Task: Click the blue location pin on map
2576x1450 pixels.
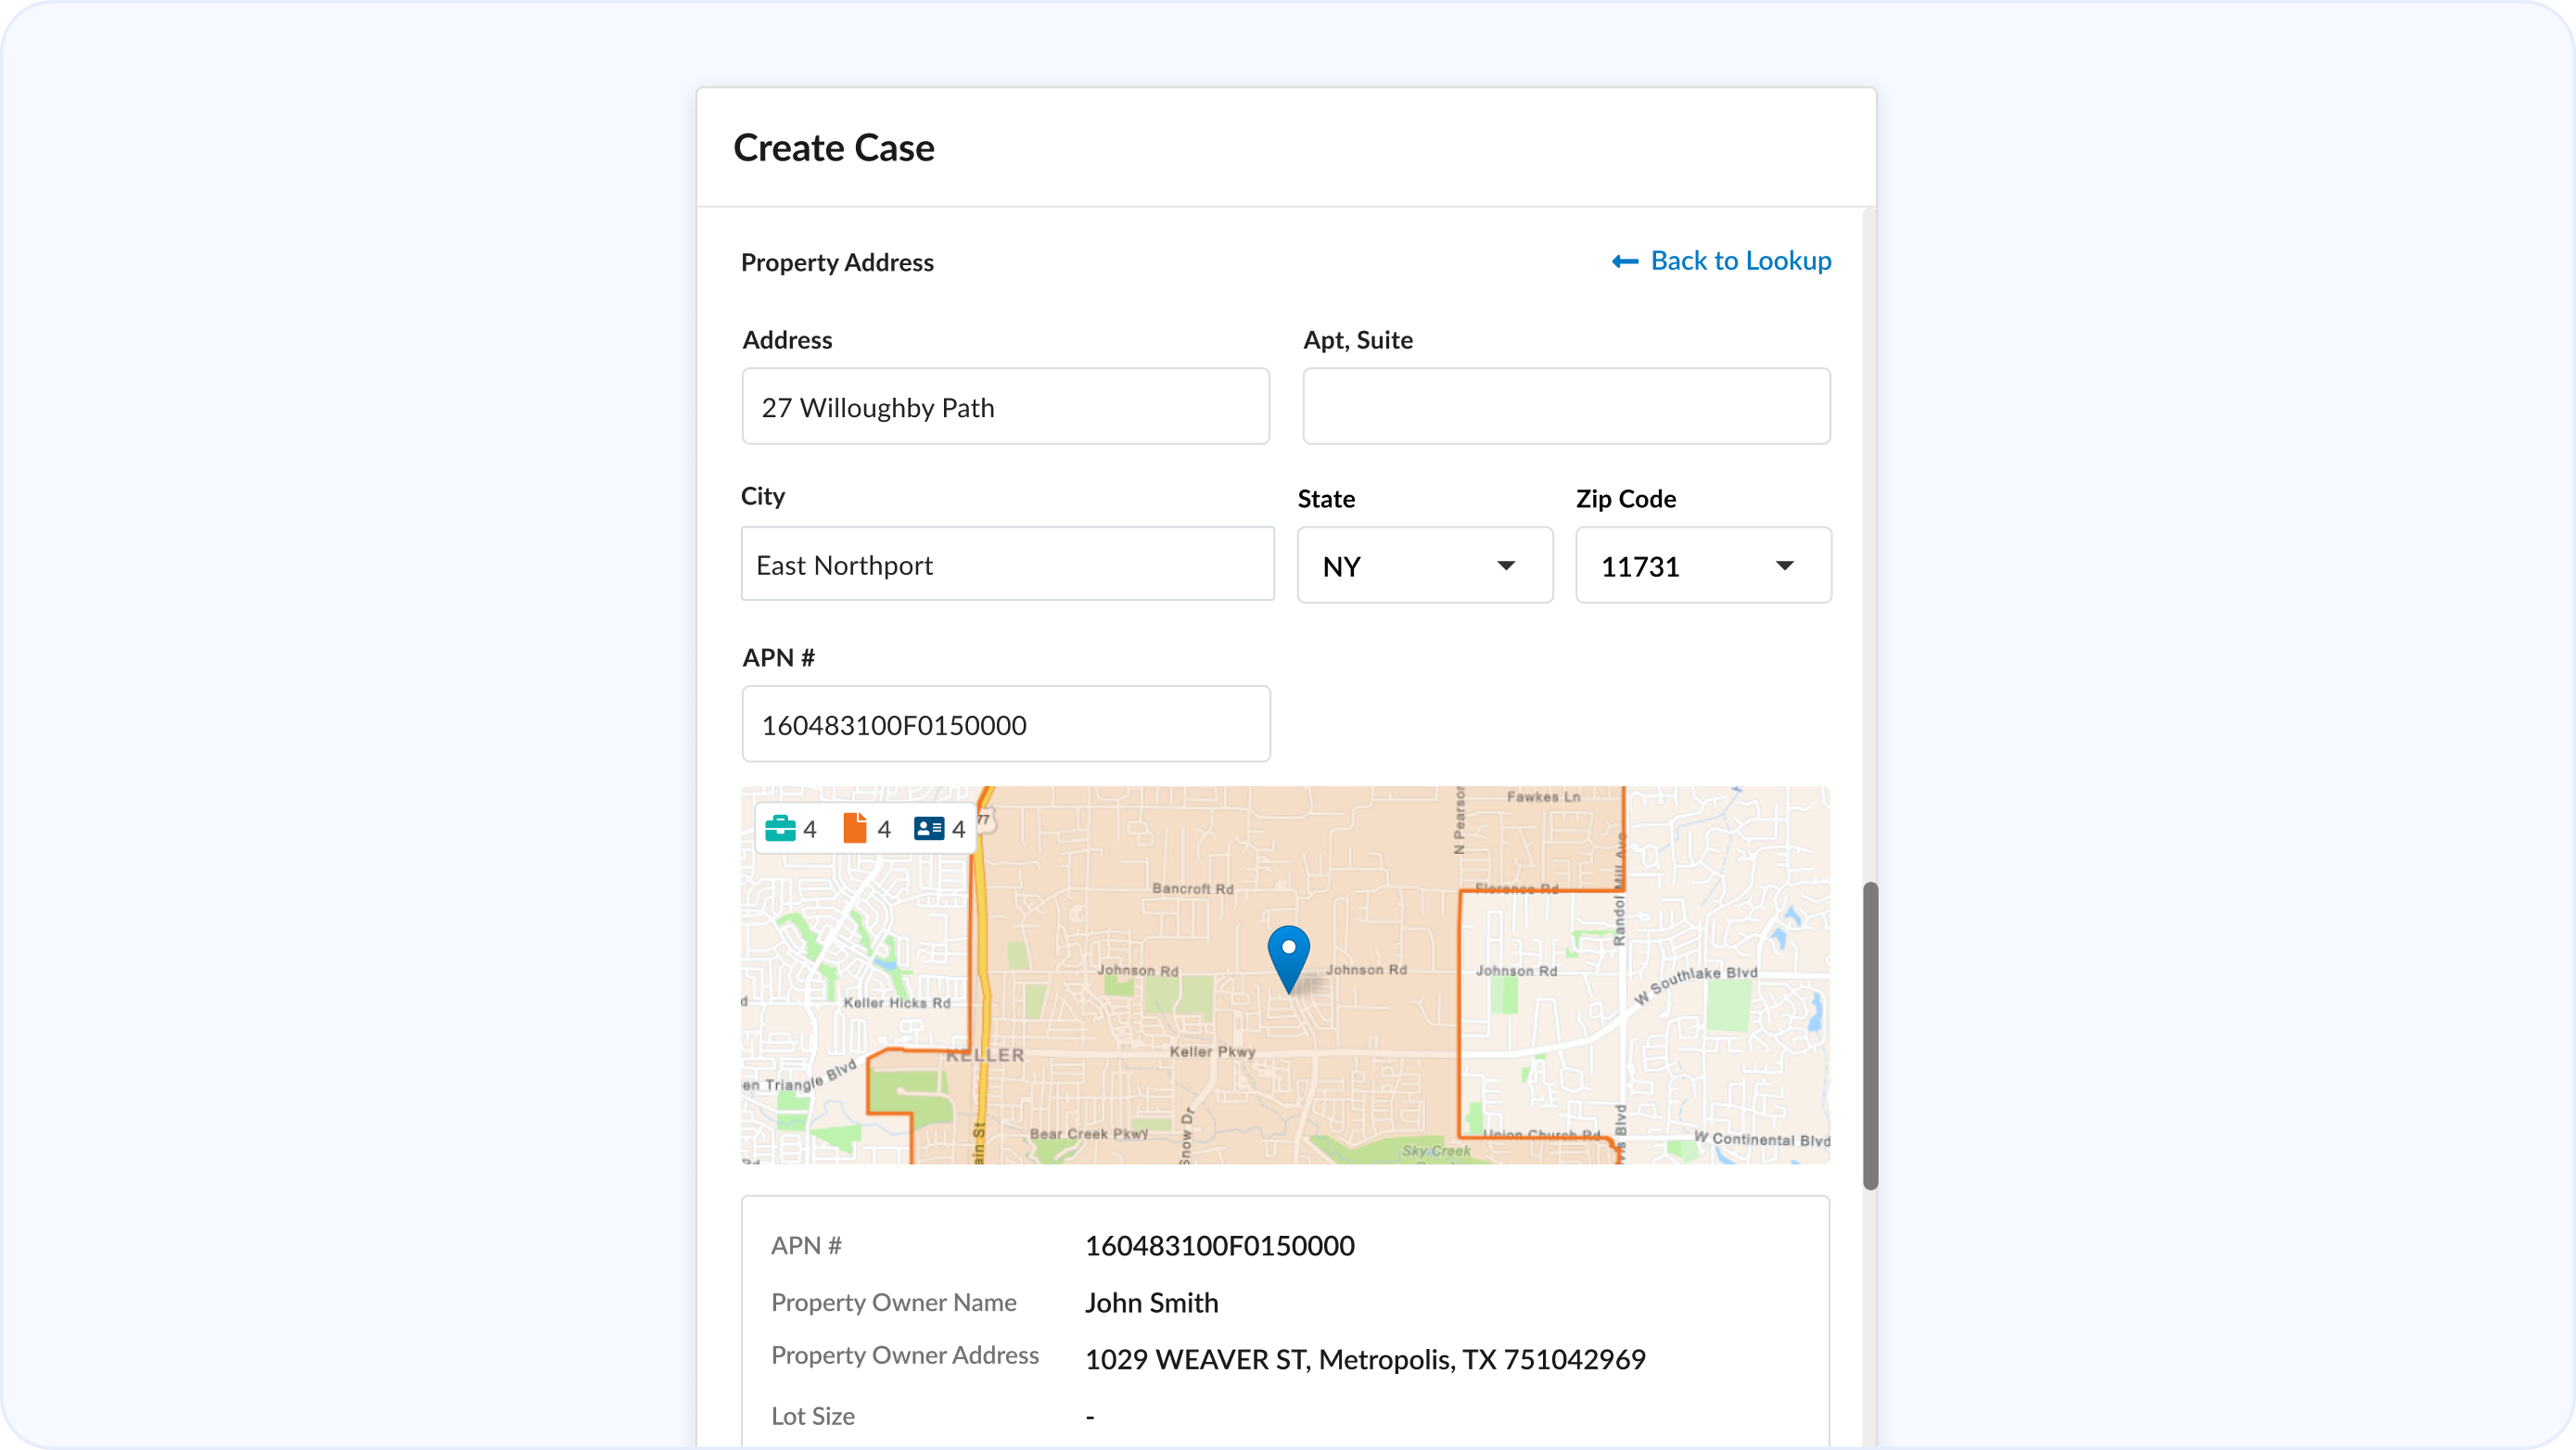Action: click(1288, 955)
